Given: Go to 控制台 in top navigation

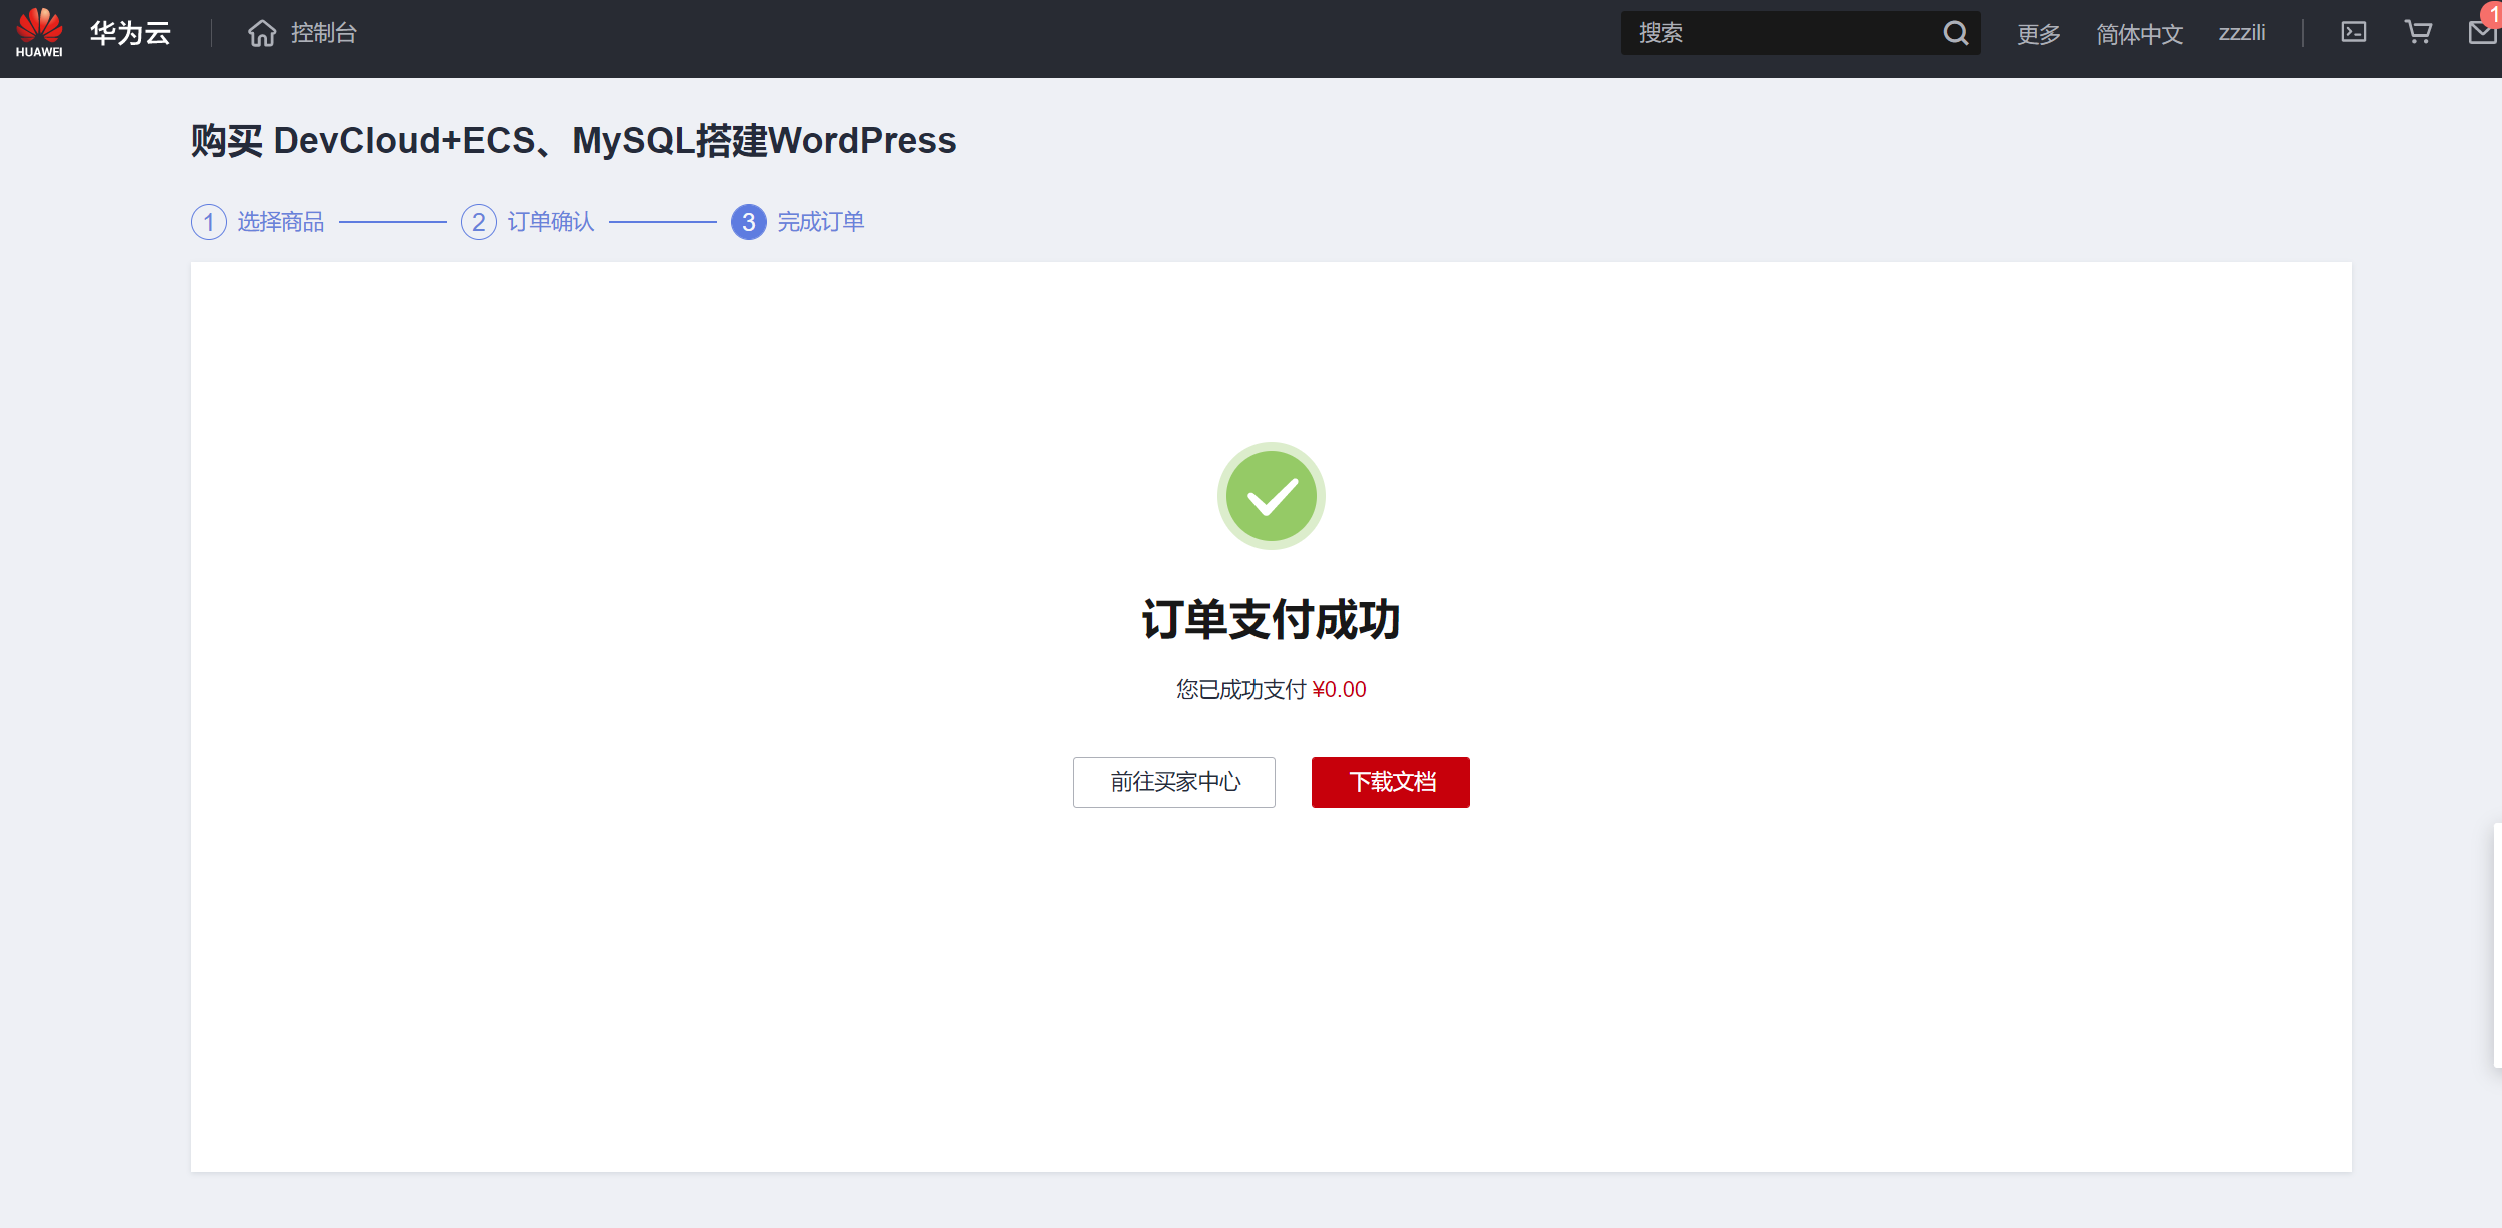Looking at the screenshot, I should (323, 33).
